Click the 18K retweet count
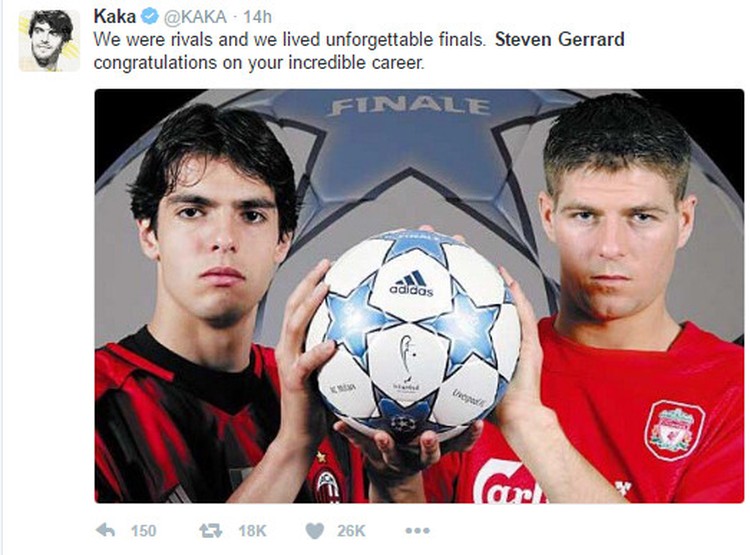Screen dimensions: 750x555 (x=252, y=531)
